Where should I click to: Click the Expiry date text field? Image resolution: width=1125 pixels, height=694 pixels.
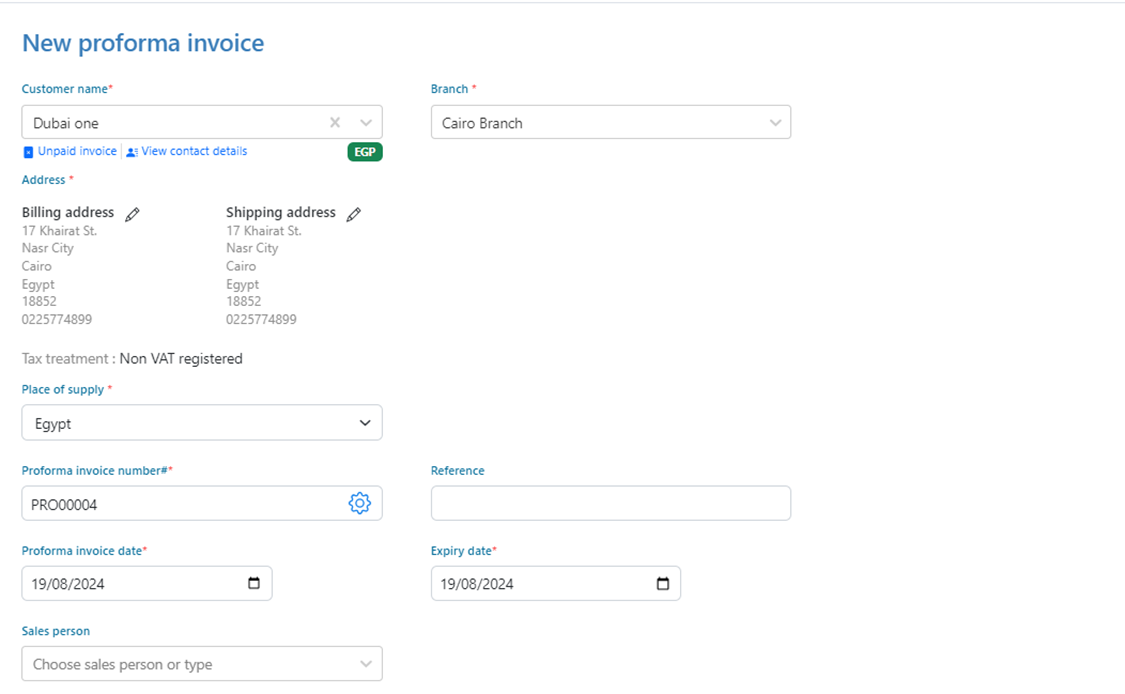tap(540, 583)
